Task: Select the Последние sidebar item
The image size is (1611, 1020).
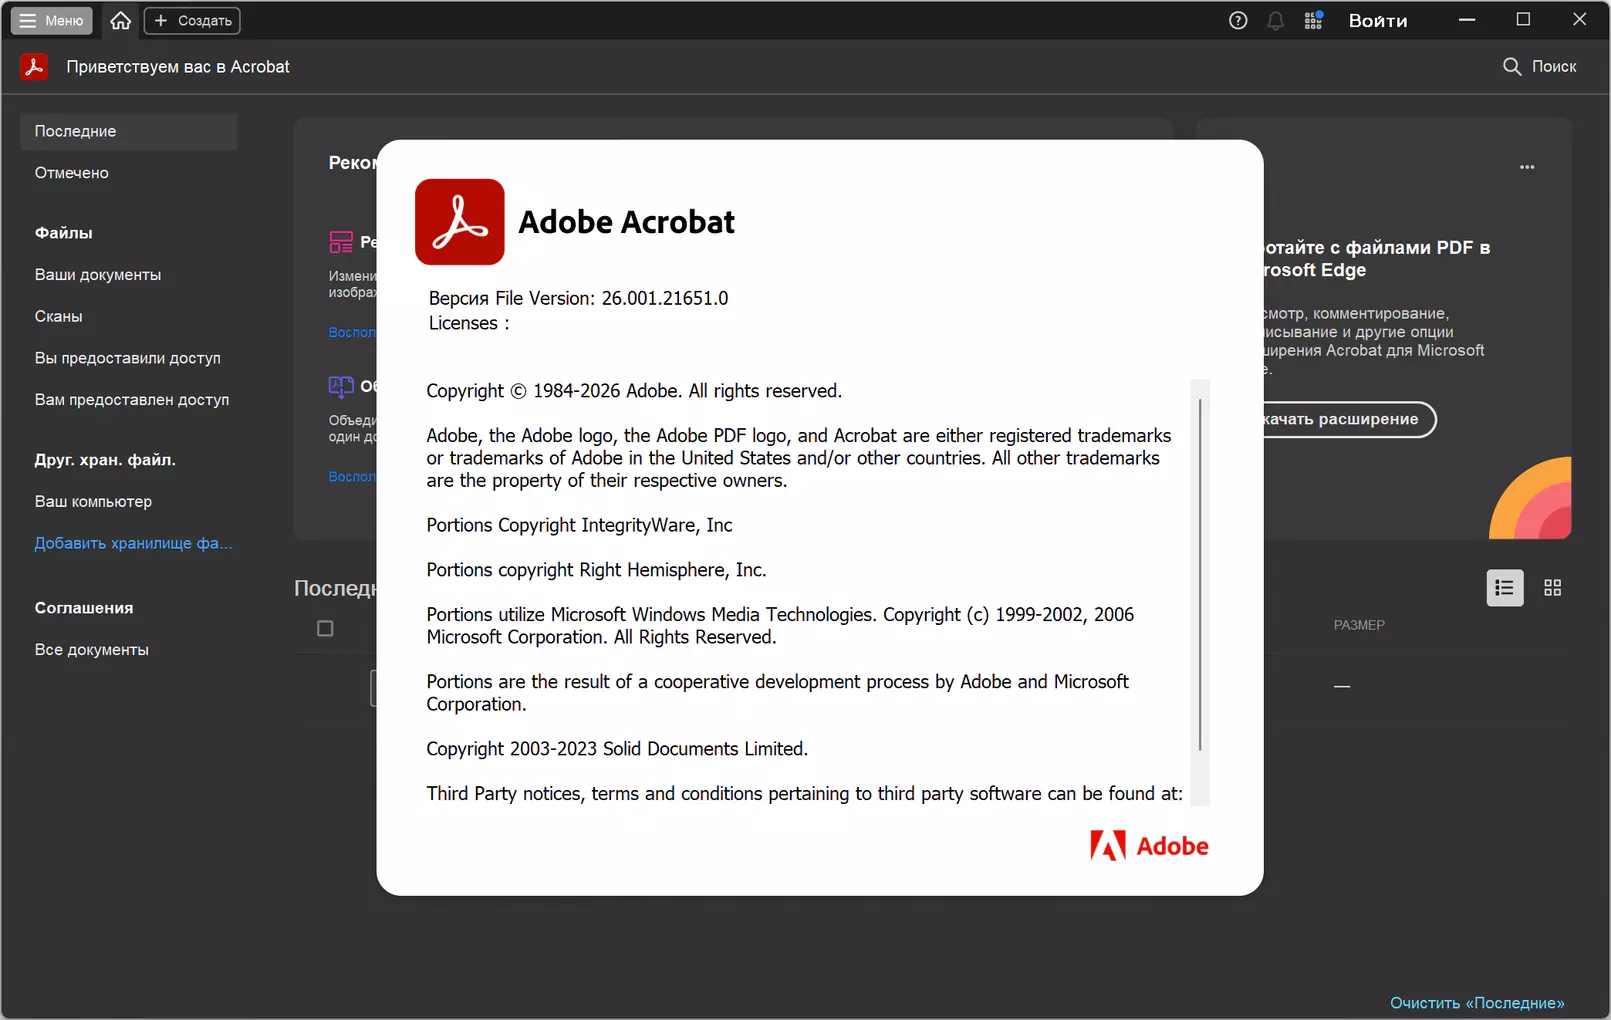Action: 128,131
